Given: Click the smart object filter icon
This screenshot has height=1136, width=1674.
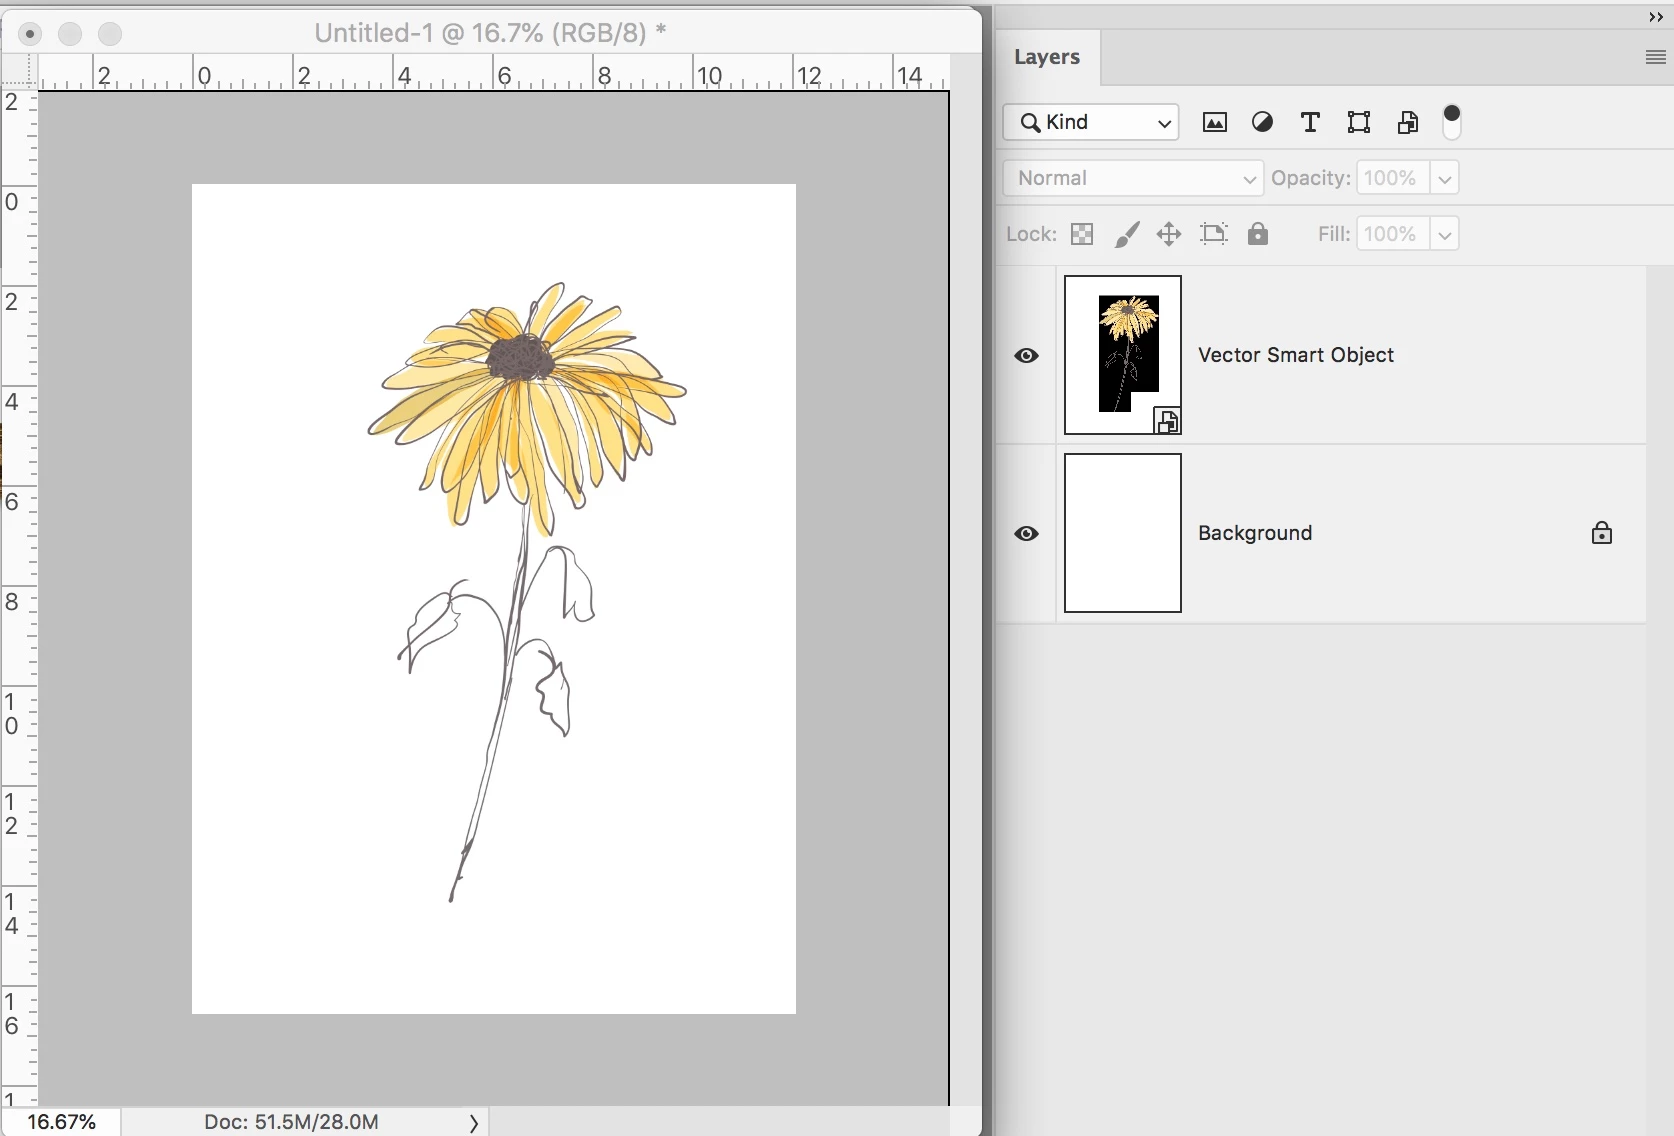Looking at the screenshot, I should coord(1407,123).
